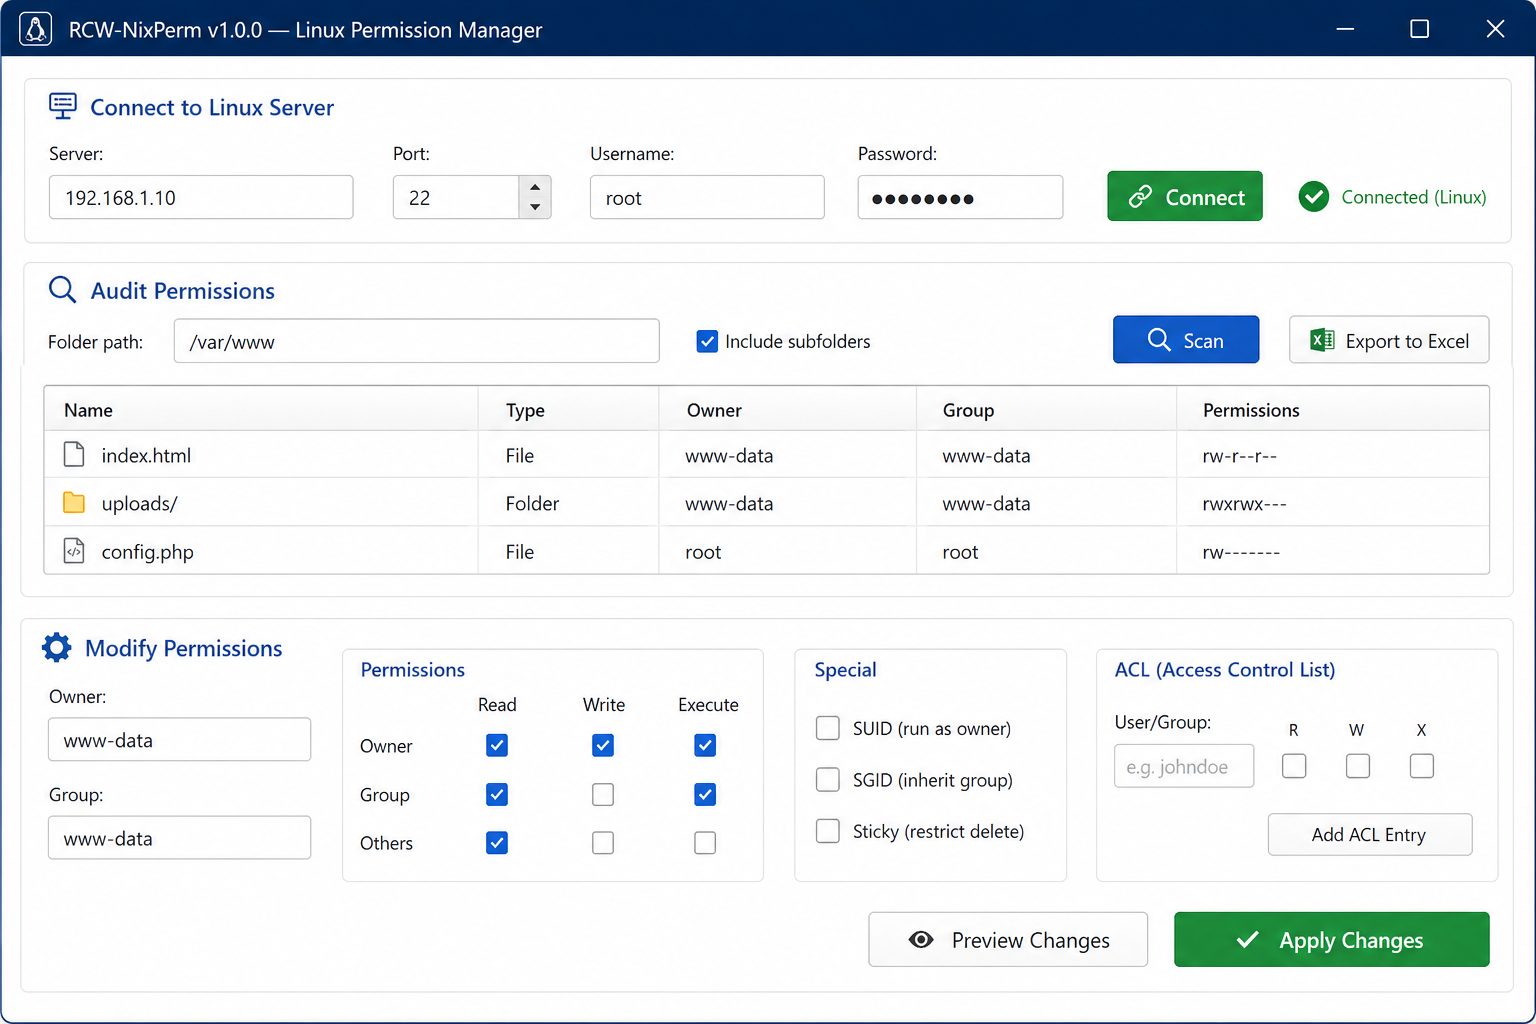Decrease the Port value with down arrow
Screen dimensions: 1536x1024
pos(535,207)
